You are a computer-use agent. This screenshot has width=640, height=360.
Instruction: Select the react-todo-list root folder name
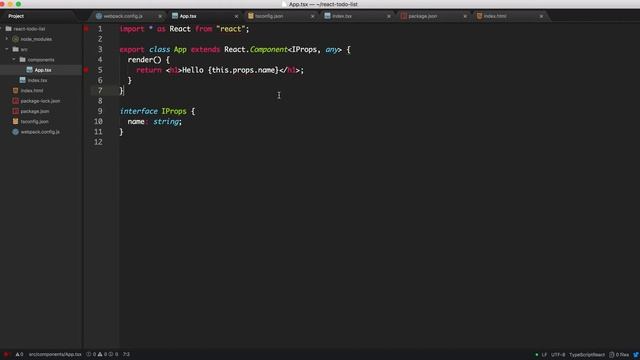tap(29, 29)
